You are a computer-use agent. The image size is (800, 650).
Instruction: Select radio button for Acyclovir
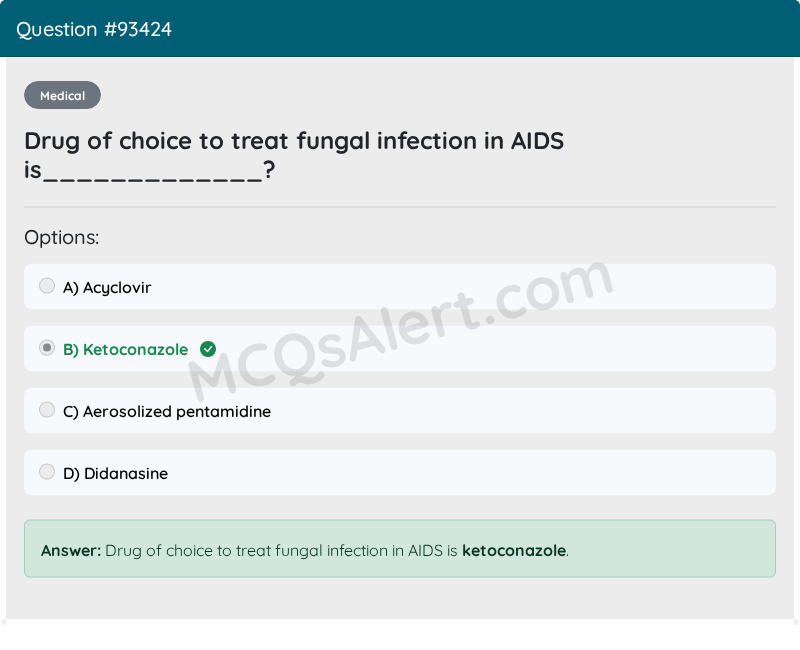(x=47, y=286)
